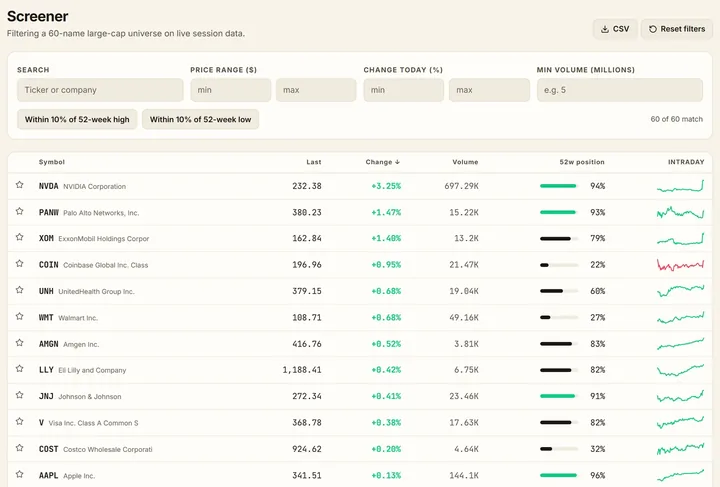Click the 697.29K volume value

tap(461, 186)
